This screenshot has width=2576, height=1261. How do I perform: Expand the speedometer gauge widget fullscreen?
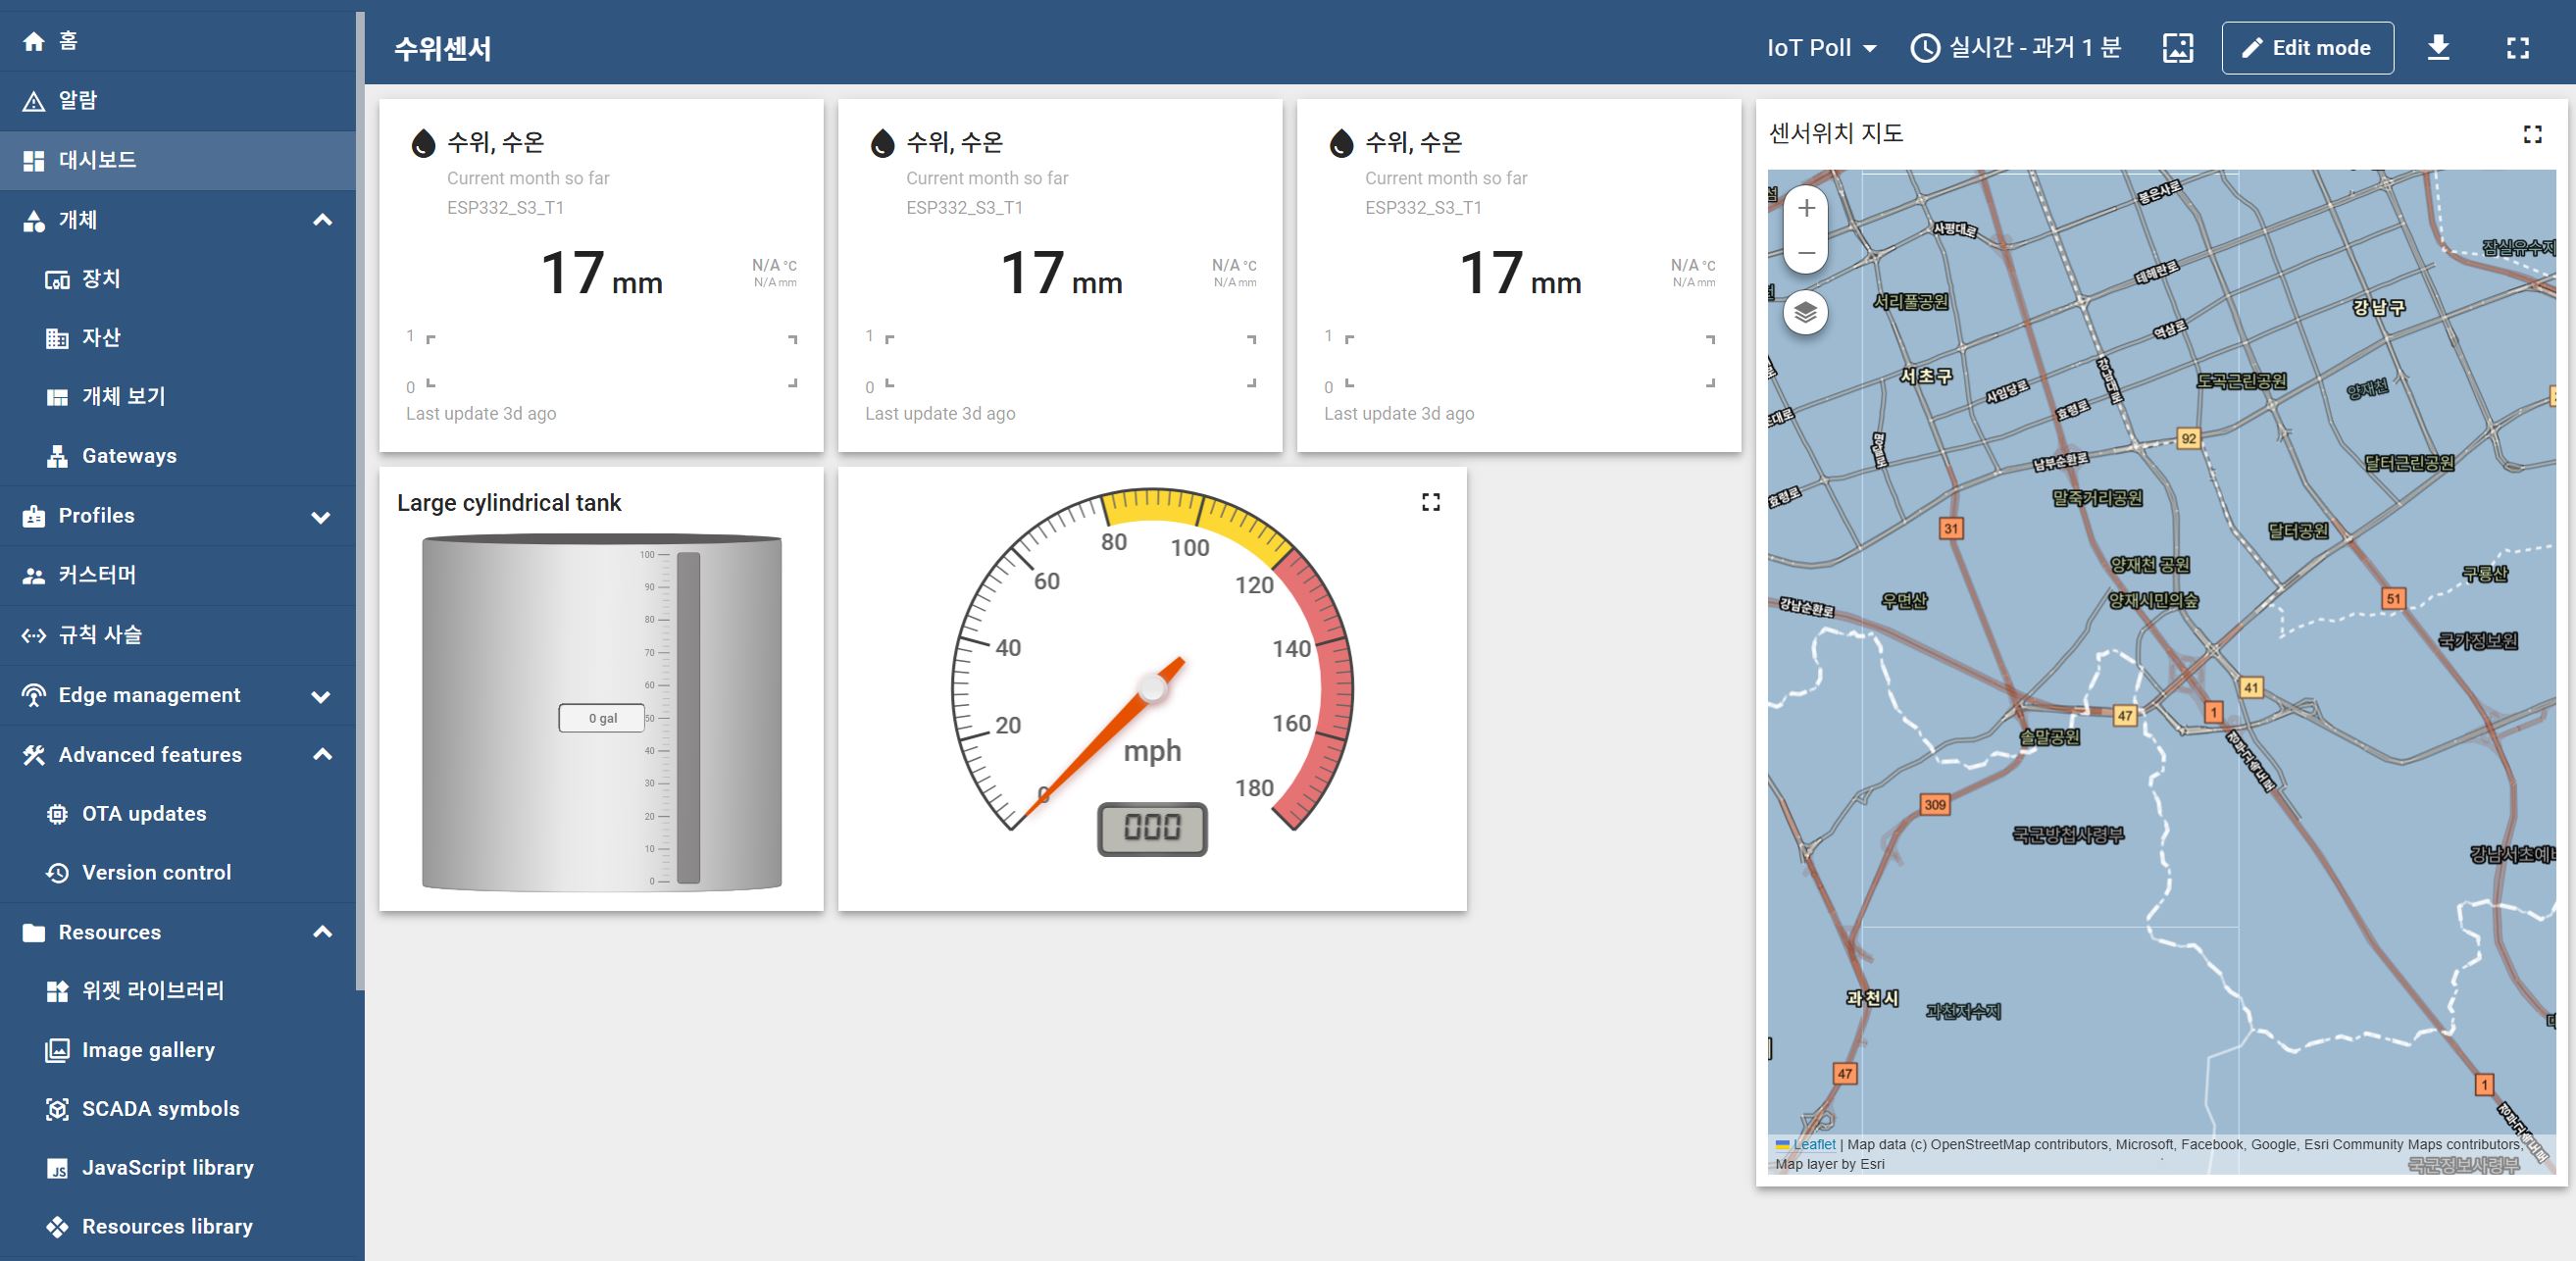click(x=1431, y=502)
